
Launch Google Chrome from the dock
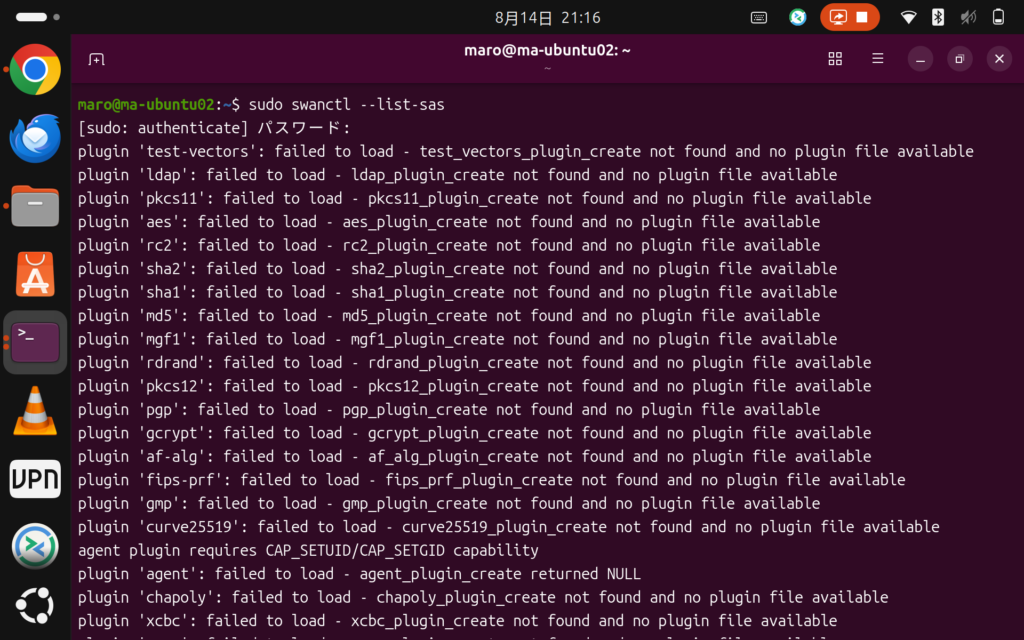(x=35, y=69)
